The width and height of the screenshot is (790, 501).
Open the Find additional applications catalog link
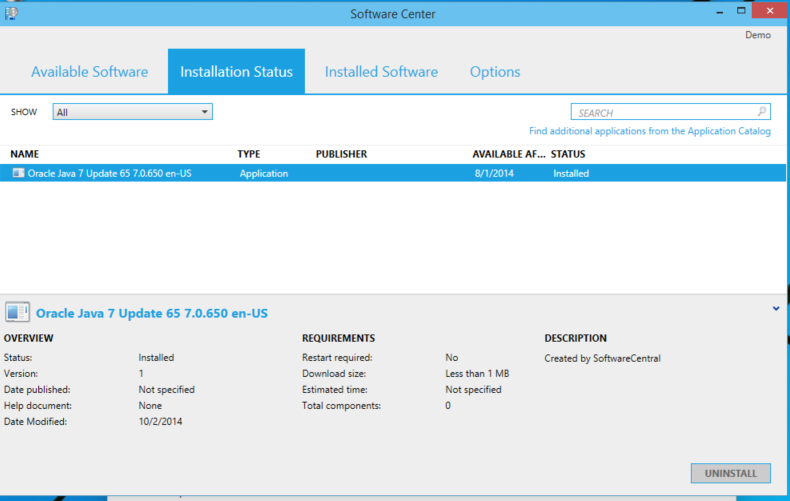pos(650,131)
